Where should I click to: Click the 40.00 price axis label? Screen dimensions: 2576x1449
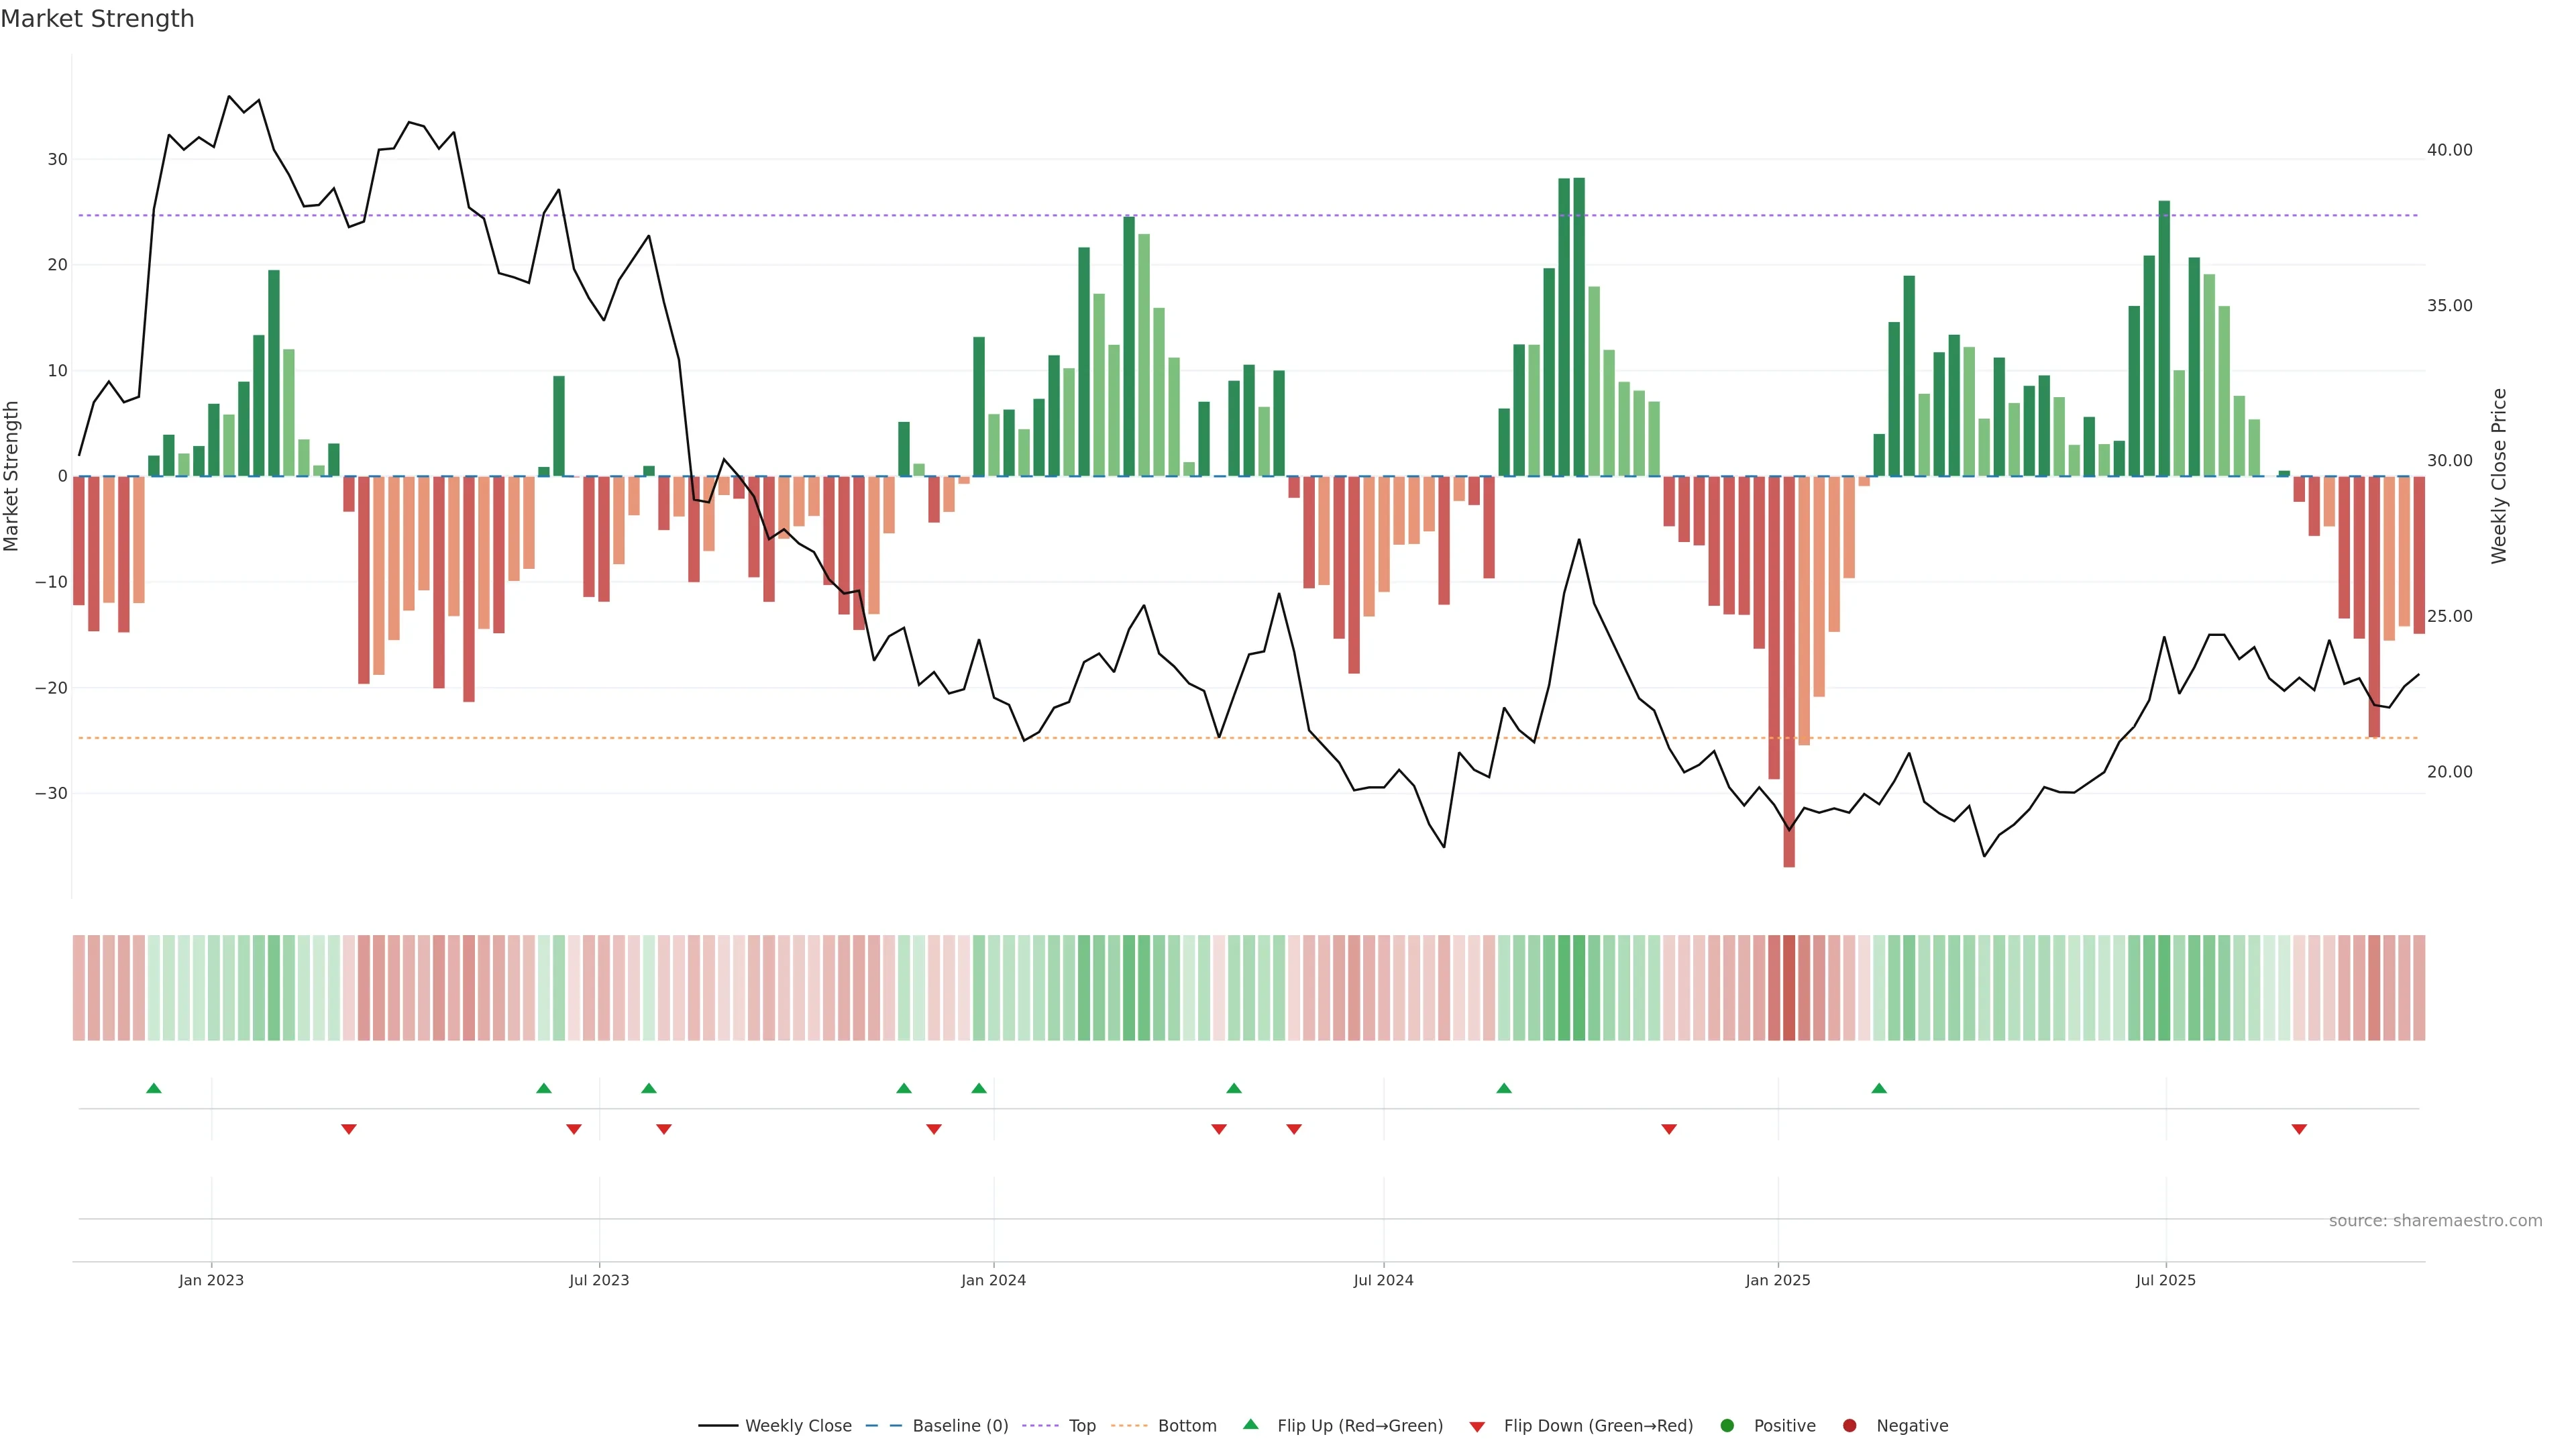pos(2449,150)
